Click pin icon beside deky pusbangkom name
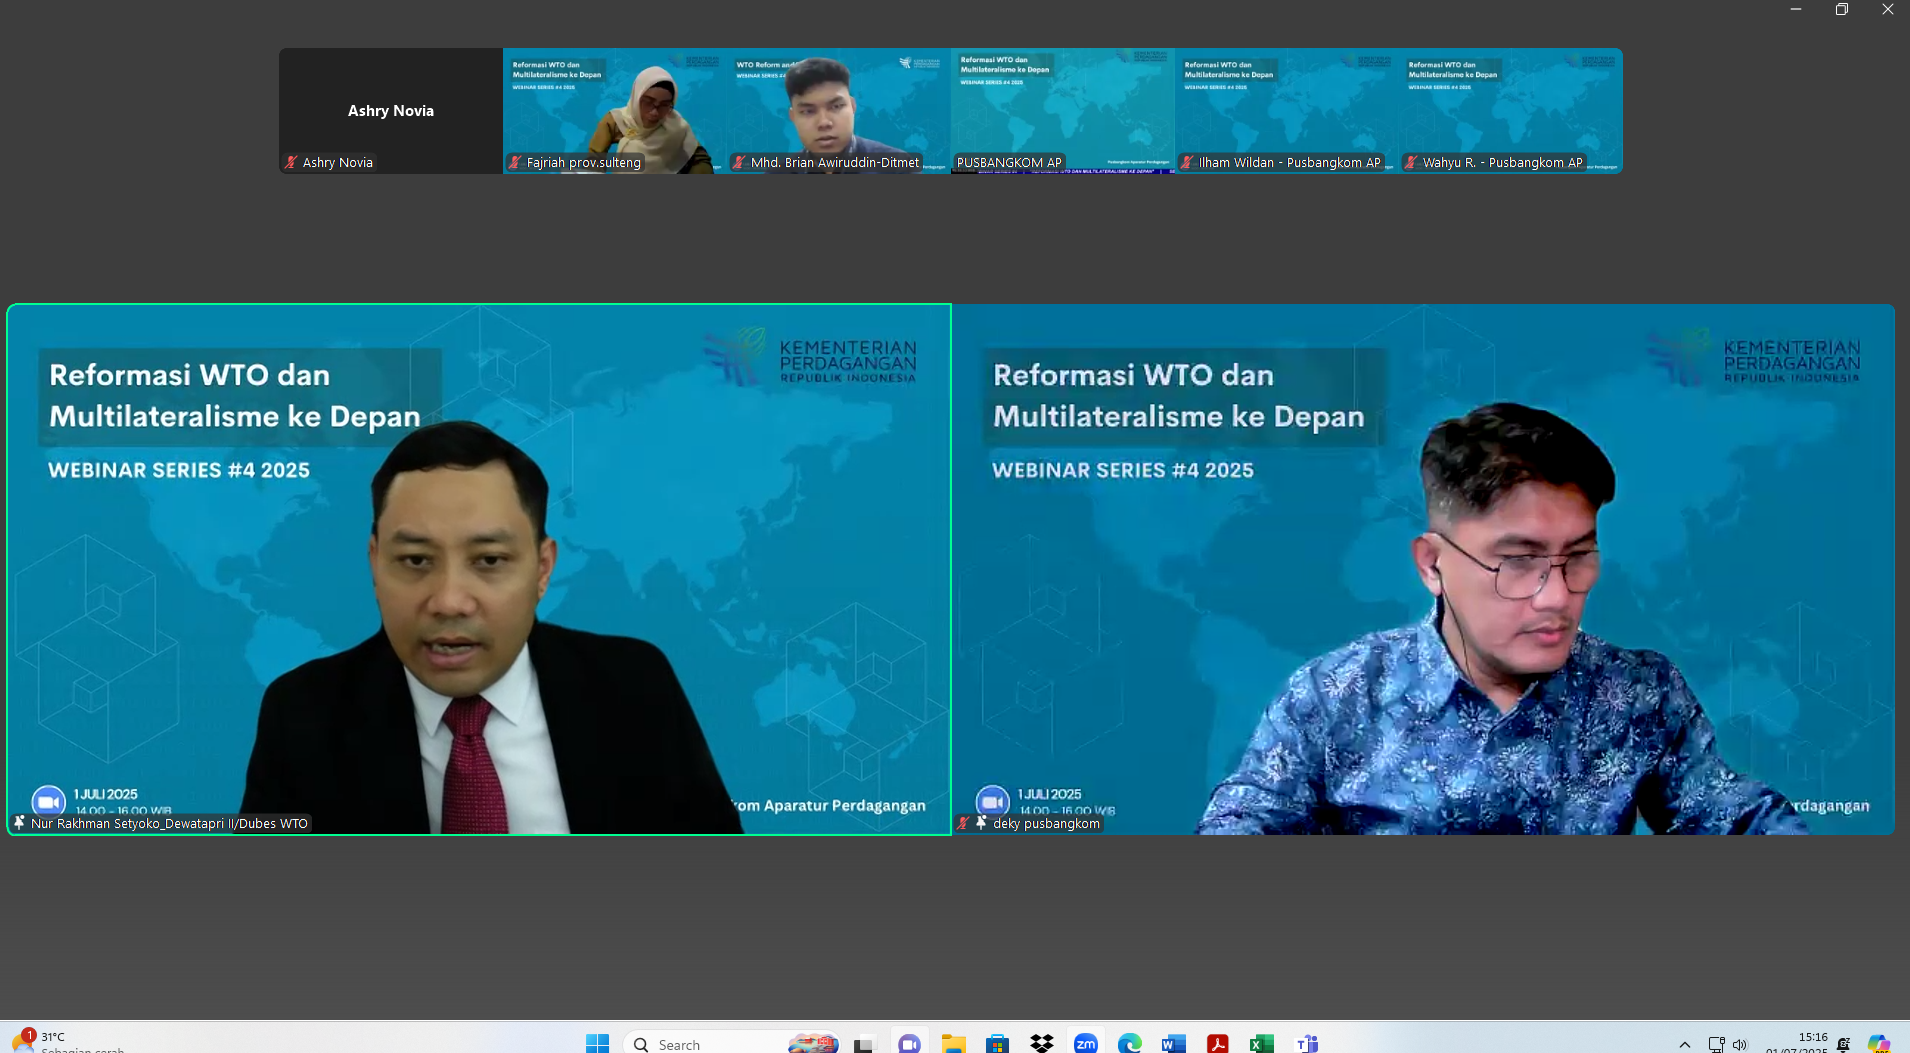The height and width of the screenshot is (1053, 1910). click(982, 823)
